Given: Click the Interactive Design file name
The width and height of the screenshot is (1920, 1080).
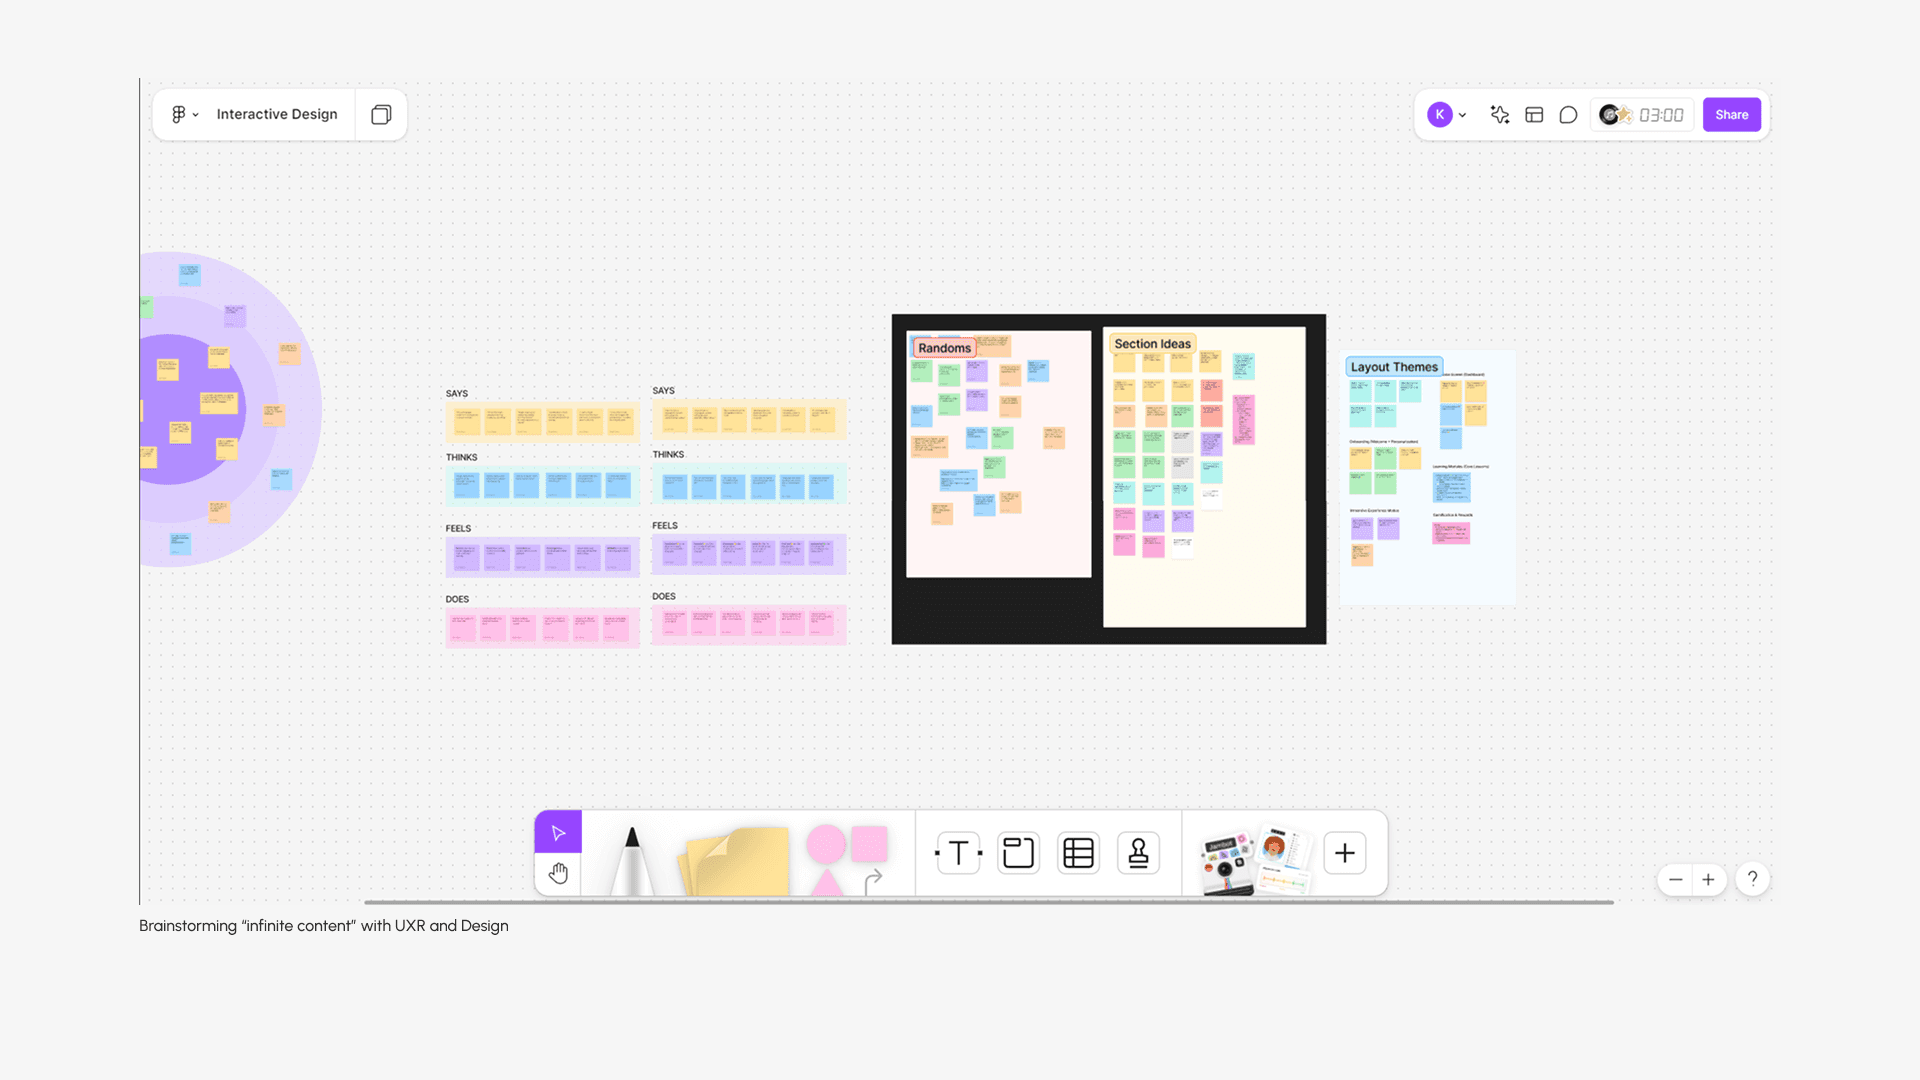Looking at the screenshot, I should click(x=277, y=115).
